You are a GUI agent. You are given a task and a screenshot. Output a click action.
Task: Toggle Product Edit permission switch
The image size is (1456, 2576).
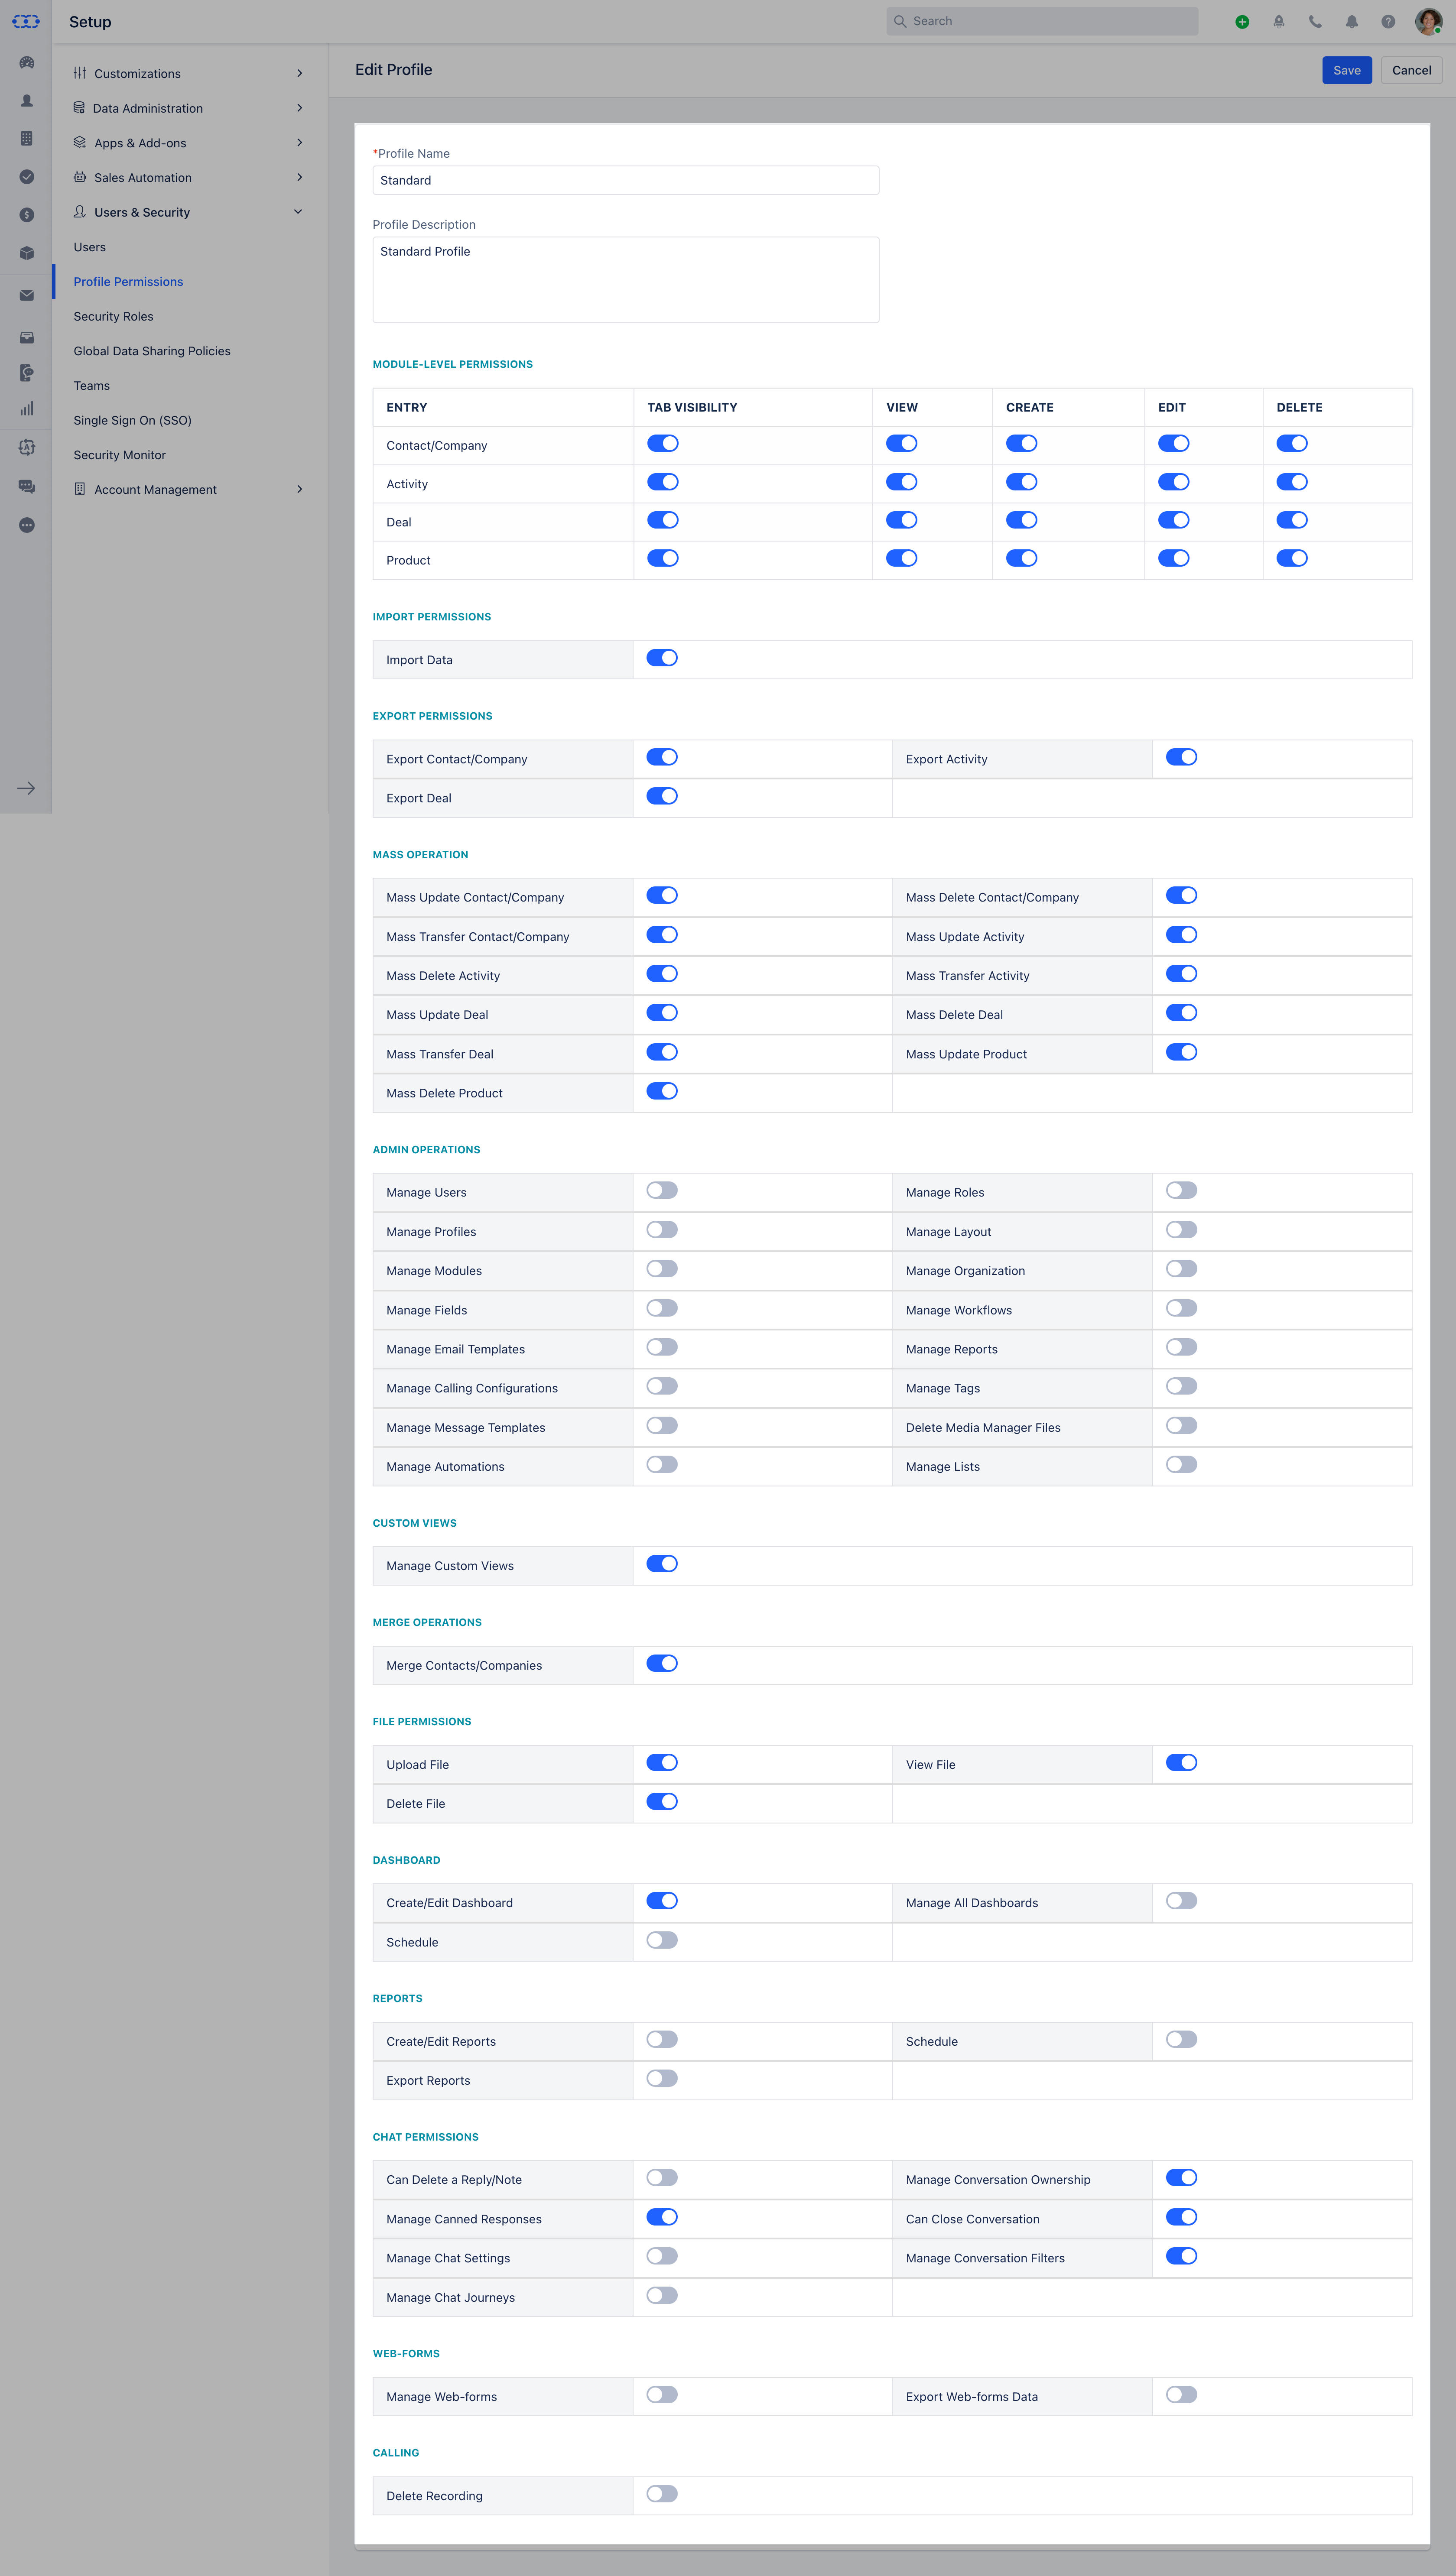coord(1173,558)
